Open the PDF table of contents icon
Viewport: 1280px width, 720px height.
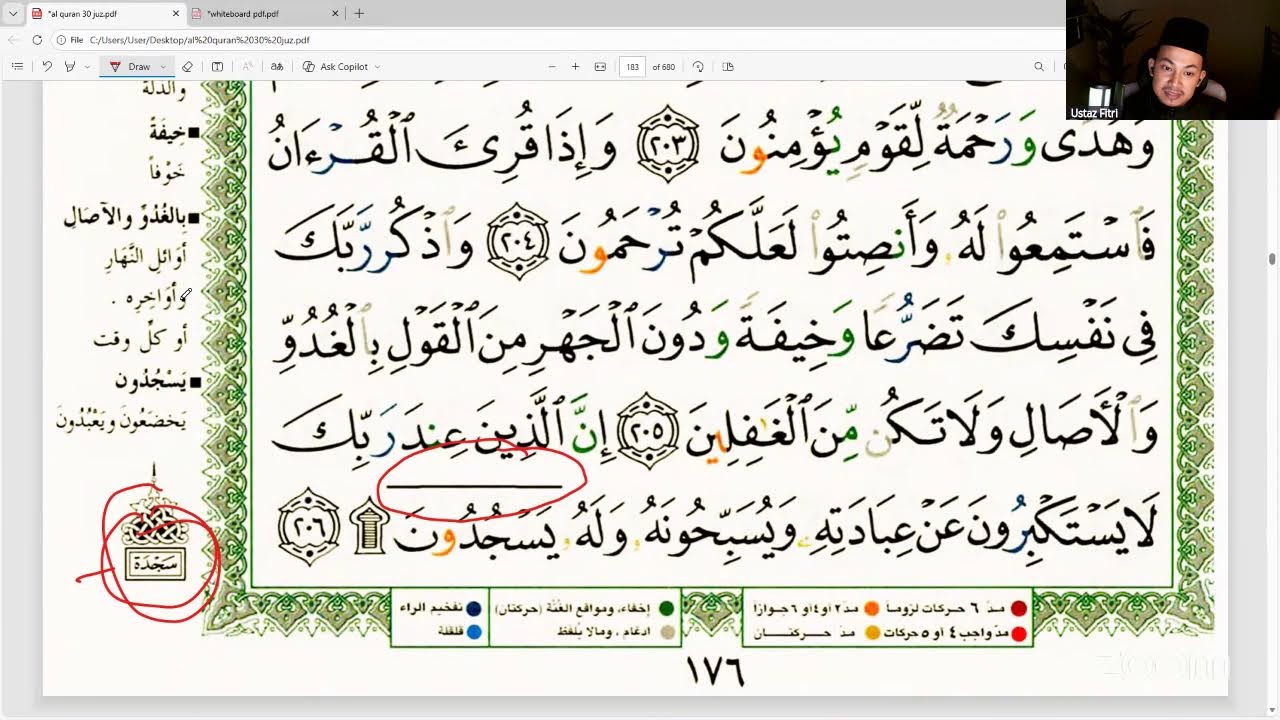17,67
